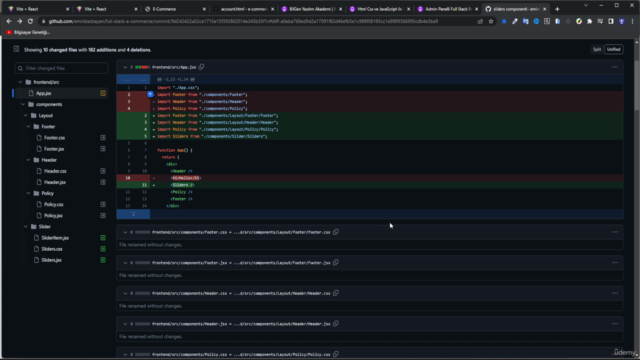
Task: Copy Footer.jsx renamed file path
Action: click(x=336, y=262)
